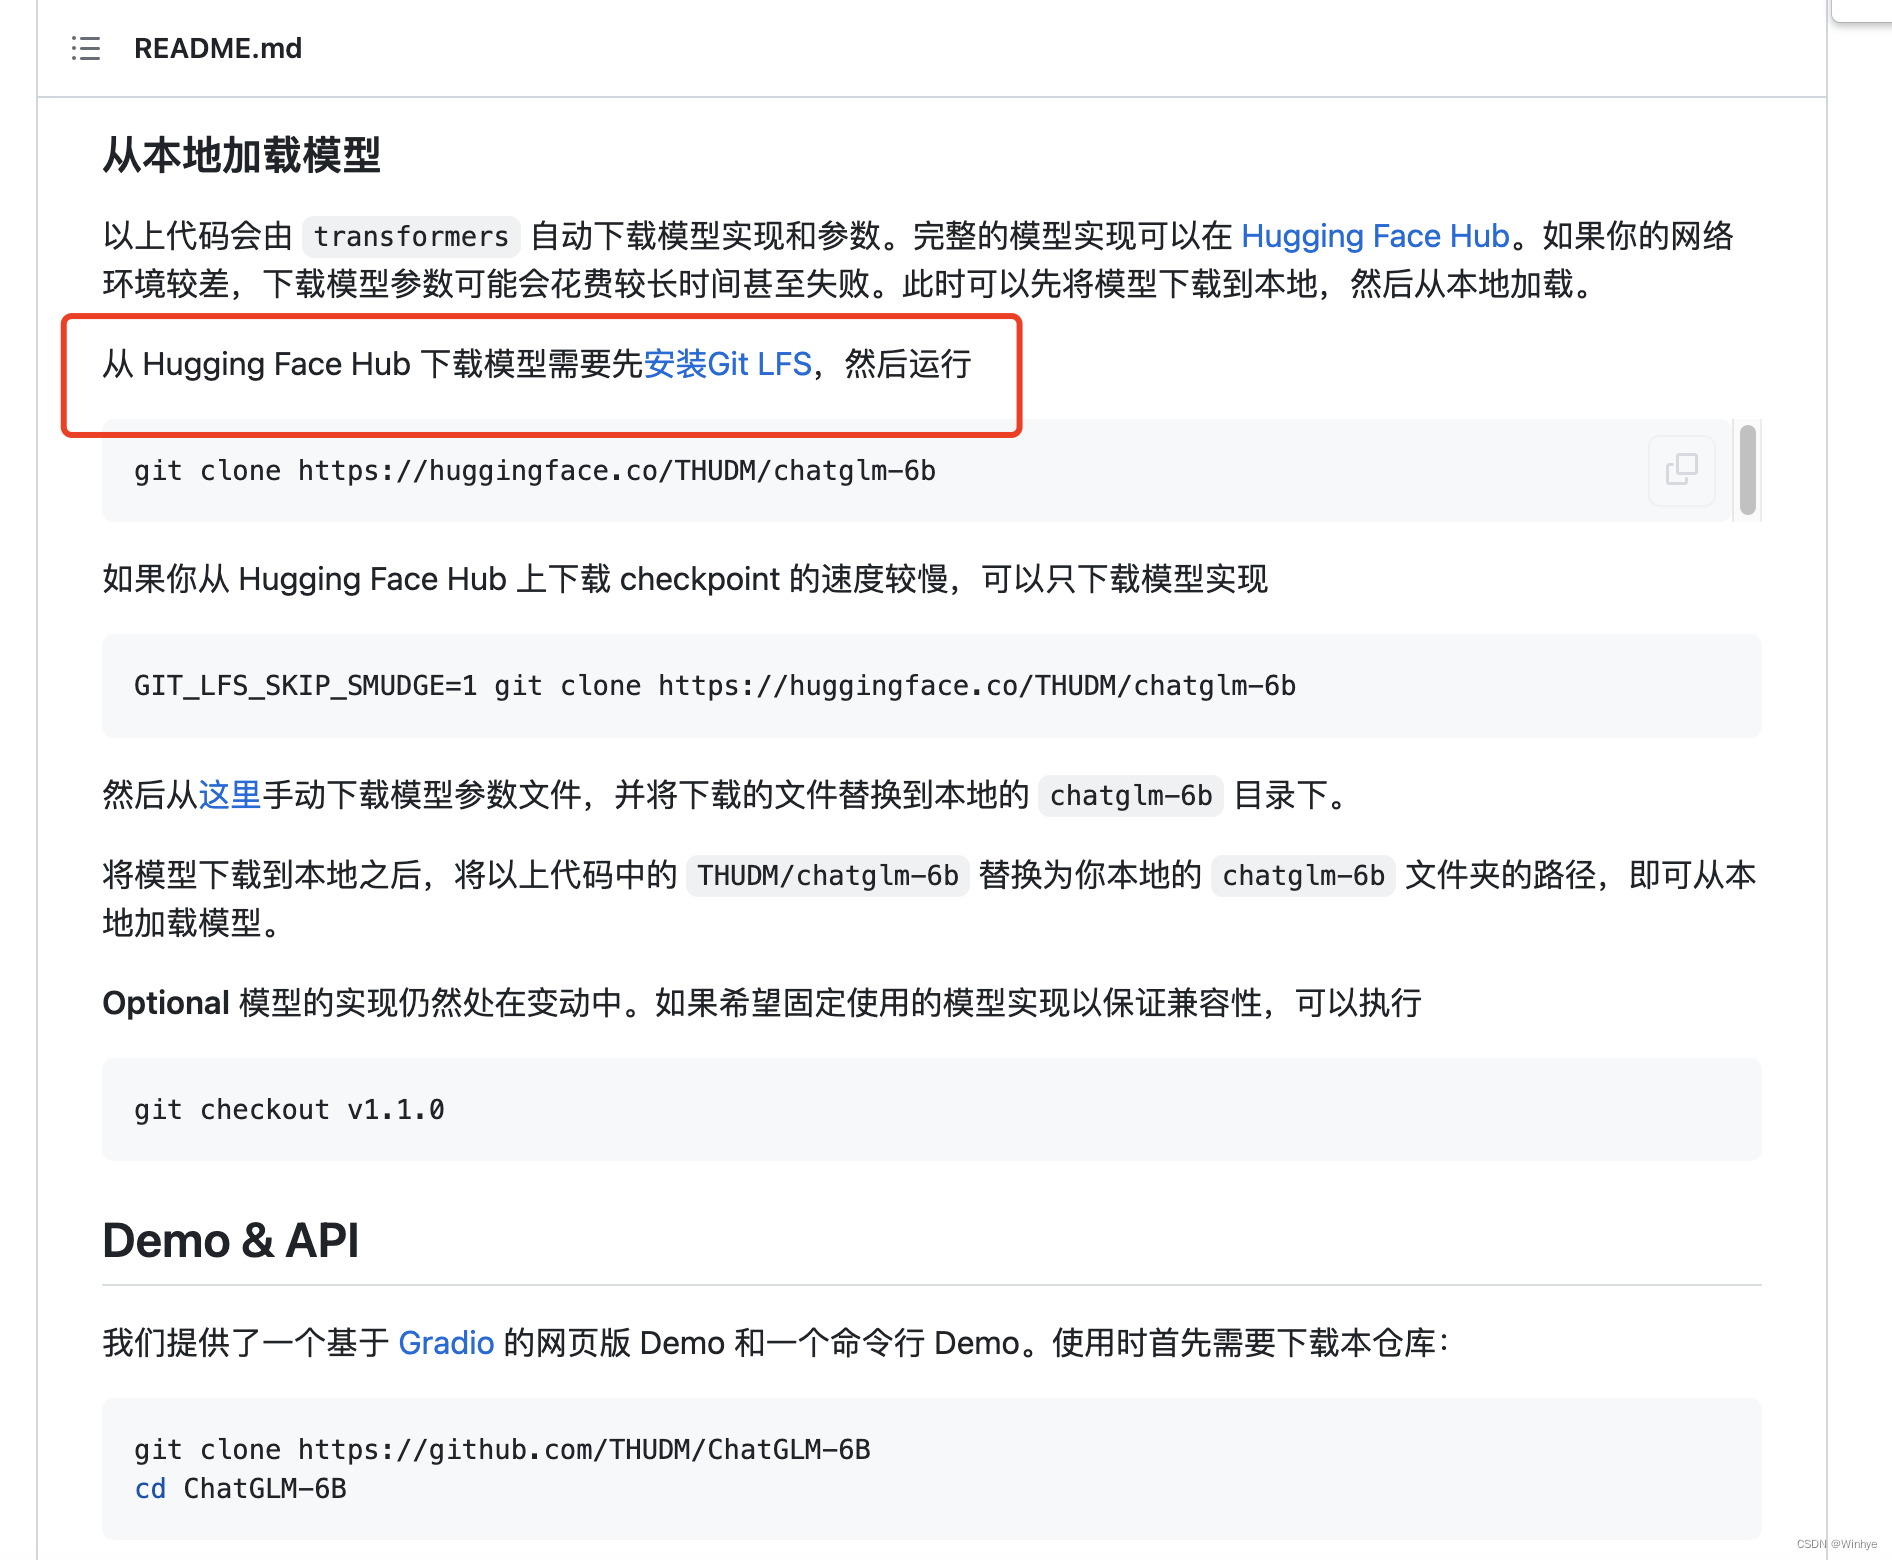This screenshot has width=1892, height=1560.
Task: Open the Gradio link
Action: [446, 1343]
